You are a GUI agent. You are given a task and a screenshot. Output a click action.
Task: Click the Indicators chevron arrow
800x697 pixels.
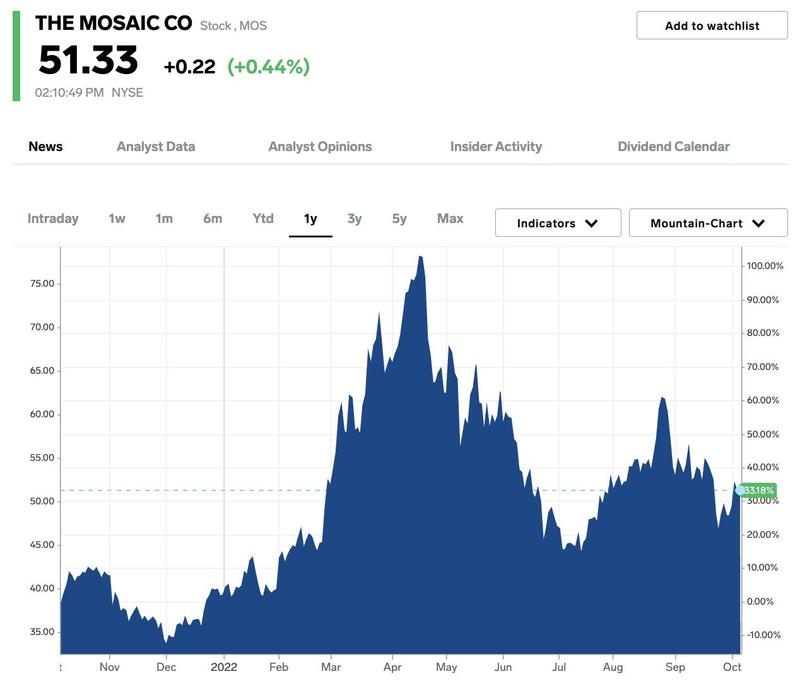591,223
